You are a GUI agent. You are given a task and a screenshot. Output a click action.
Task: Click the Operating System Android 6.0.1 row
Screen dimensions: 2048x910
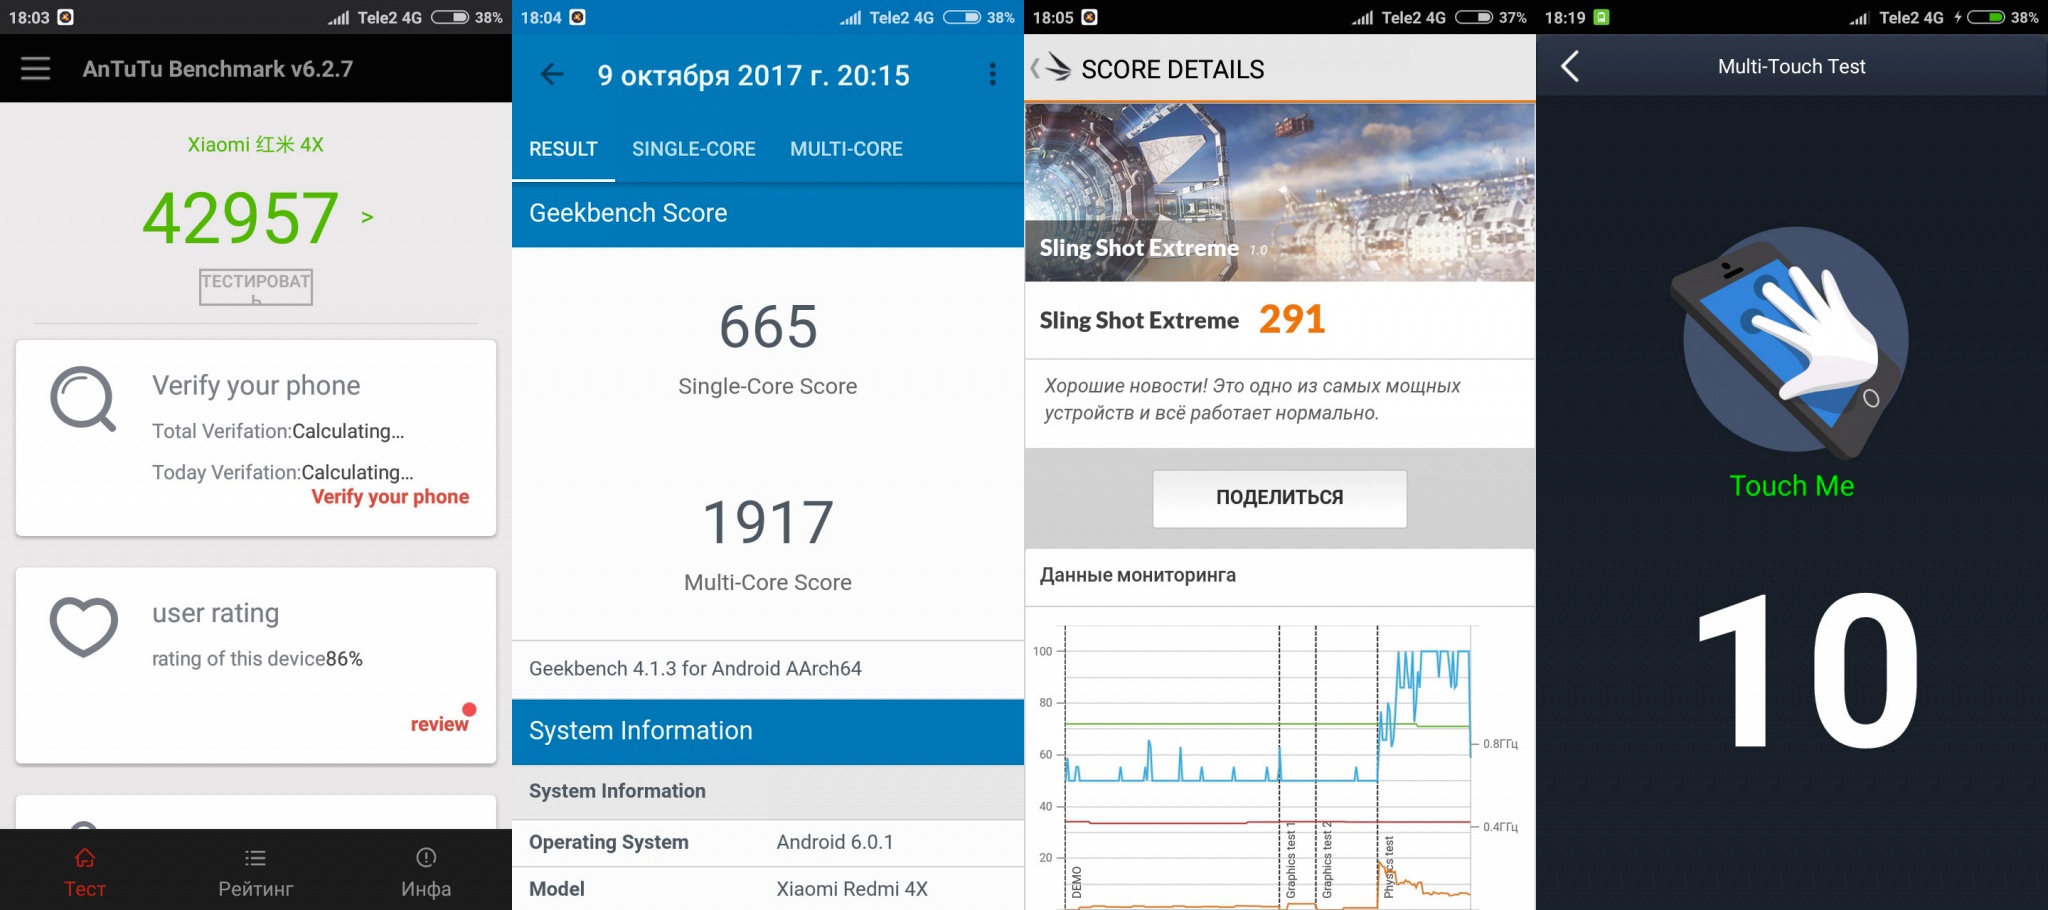[x=768, y=843]
